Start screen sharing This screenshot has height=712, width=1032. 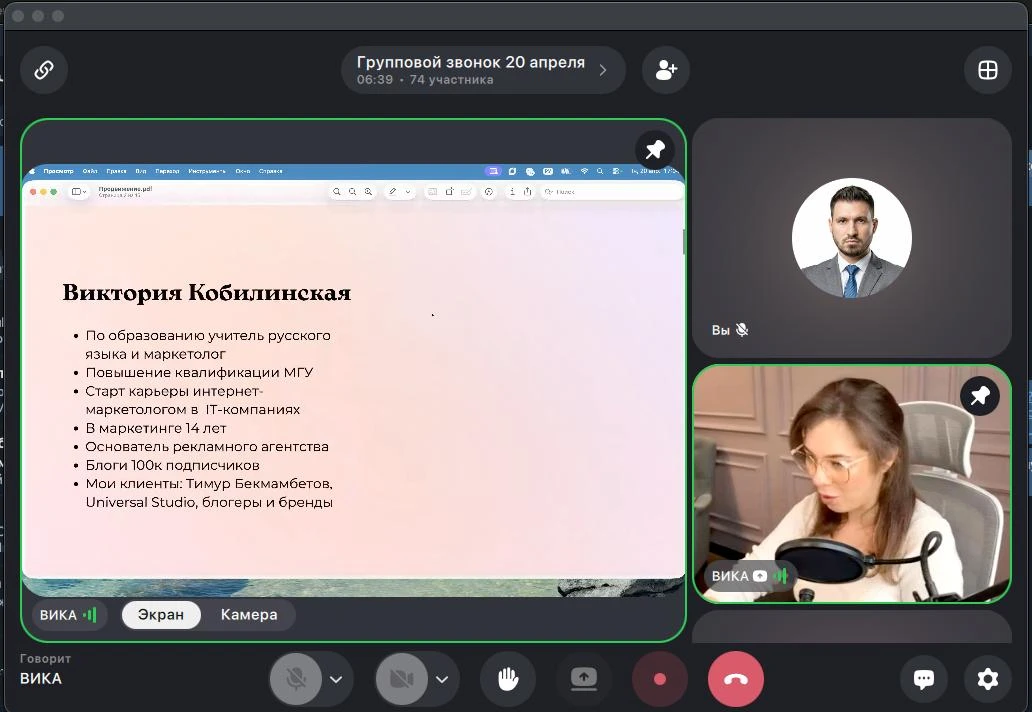[x=584, y=679]
